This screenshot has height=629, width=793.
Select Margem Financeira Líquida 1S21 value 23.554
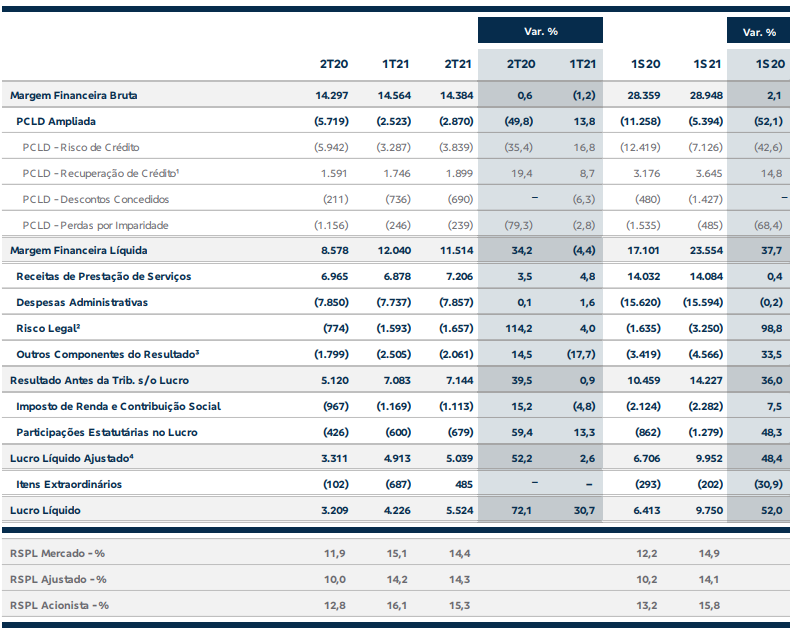point(707,250)
